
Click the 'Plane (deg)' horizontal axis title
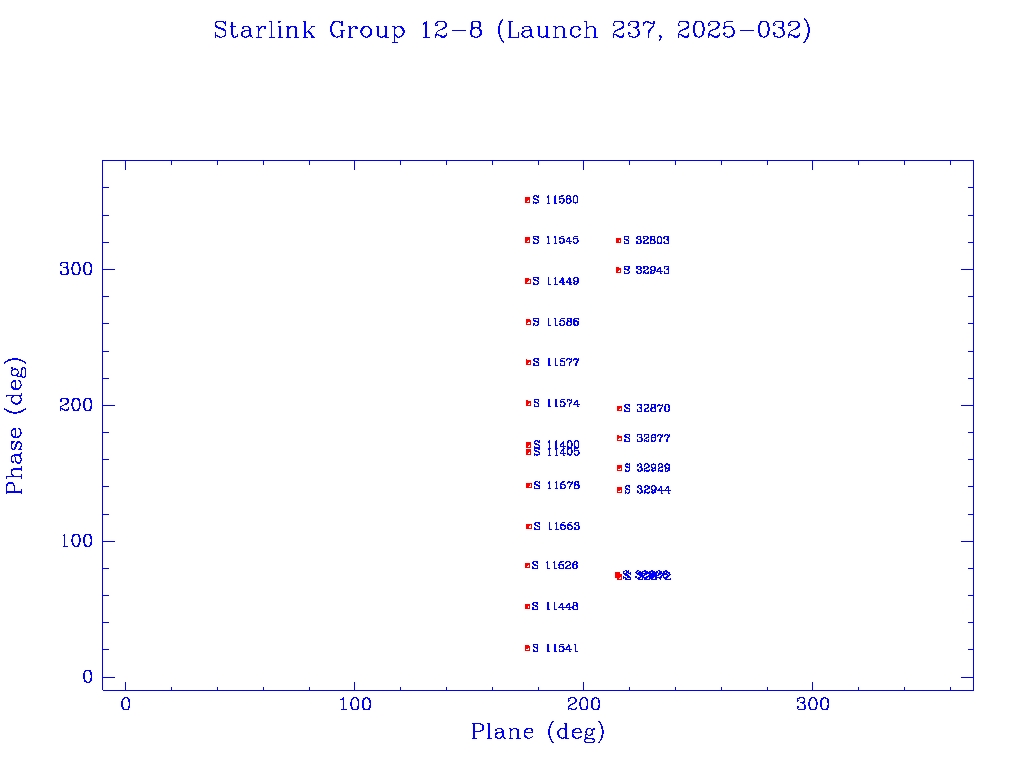click(x=538, y=731)
